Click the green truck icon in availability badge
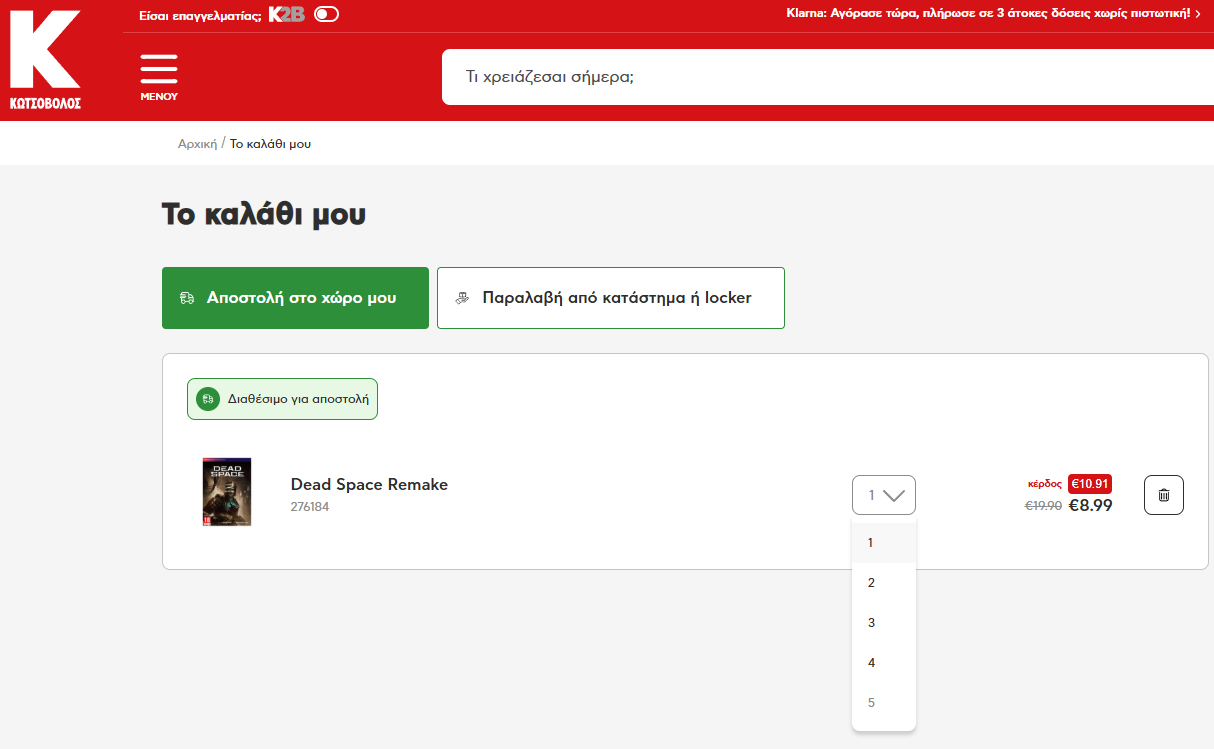The image size is (1214, 749). pos(207,399)
